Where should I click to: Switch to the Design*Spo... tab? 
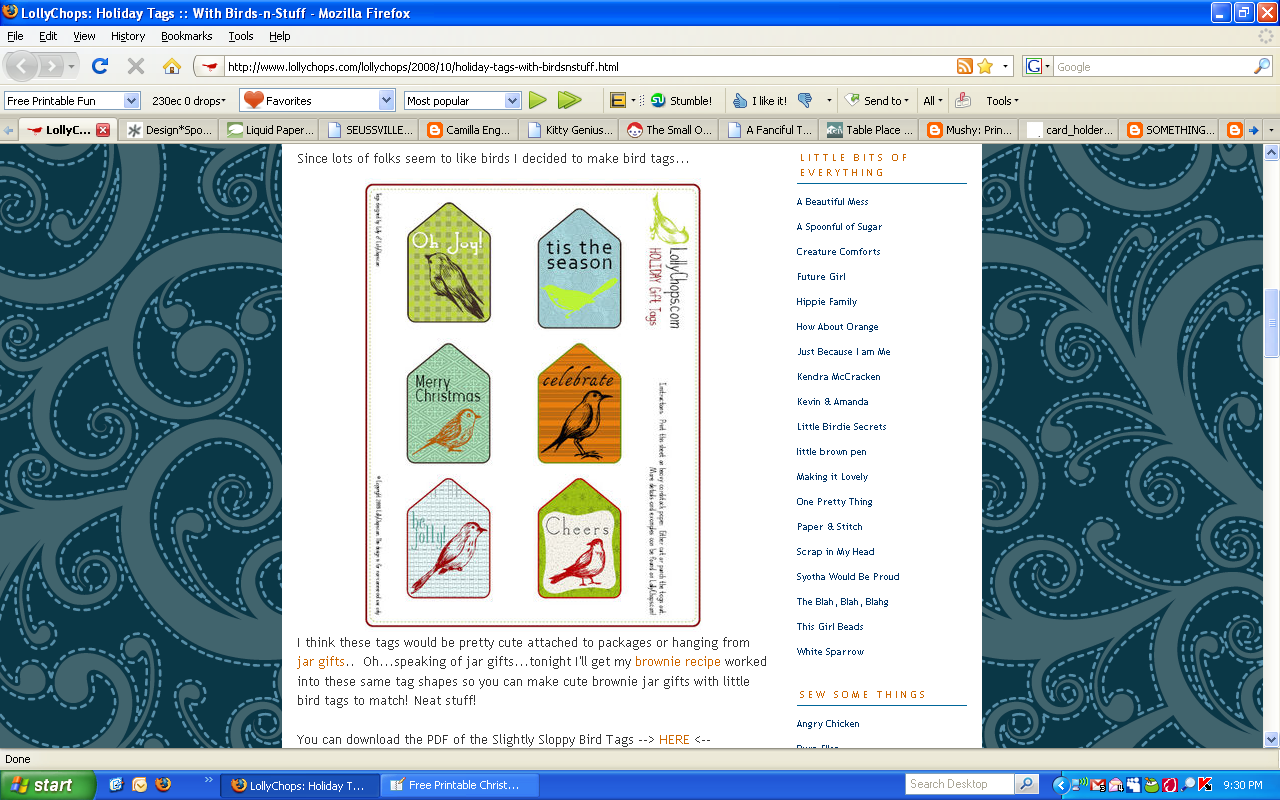(168, 130)
